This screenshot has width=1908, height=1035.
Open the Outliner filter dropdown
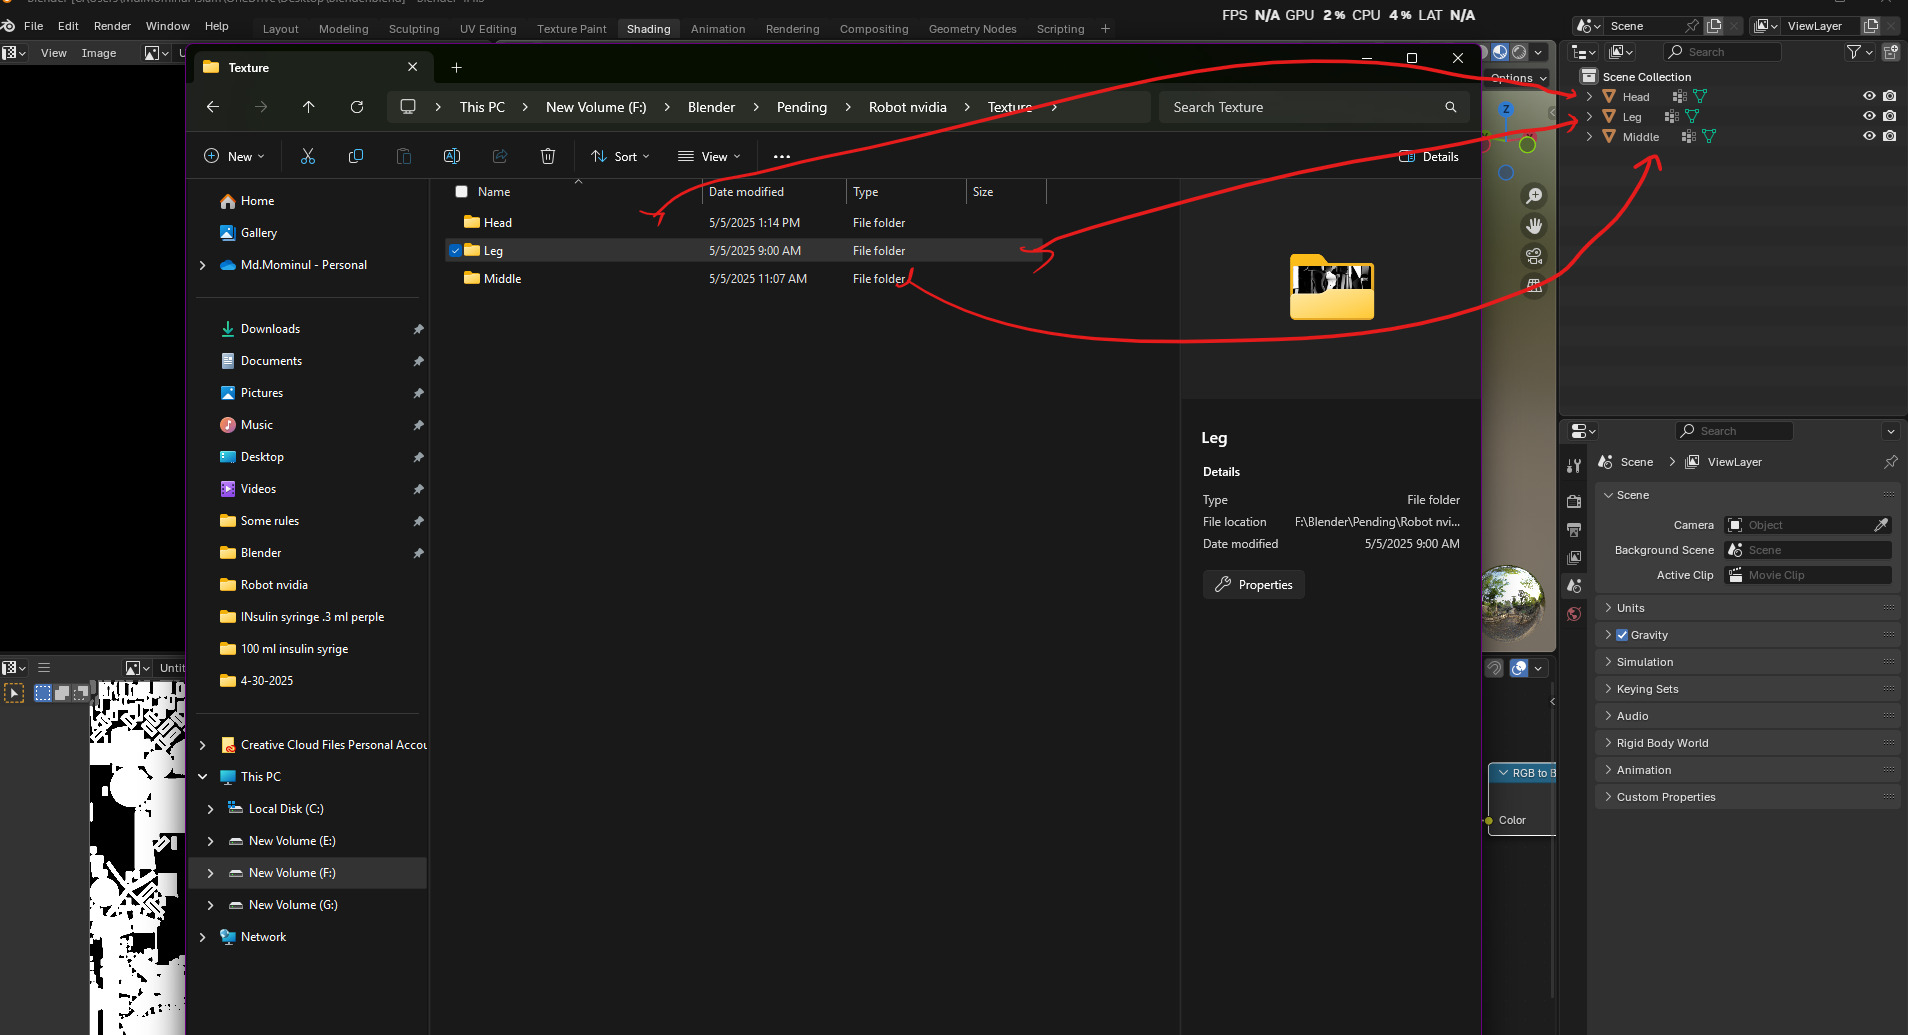[1858, 52]
